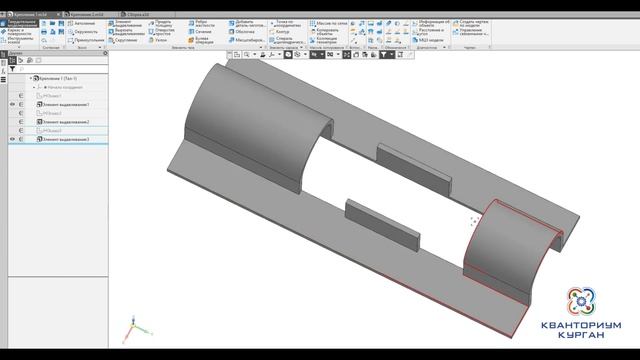Click Добавить деталь-заготовку command

pyautogui.click(x=247, y=23)
